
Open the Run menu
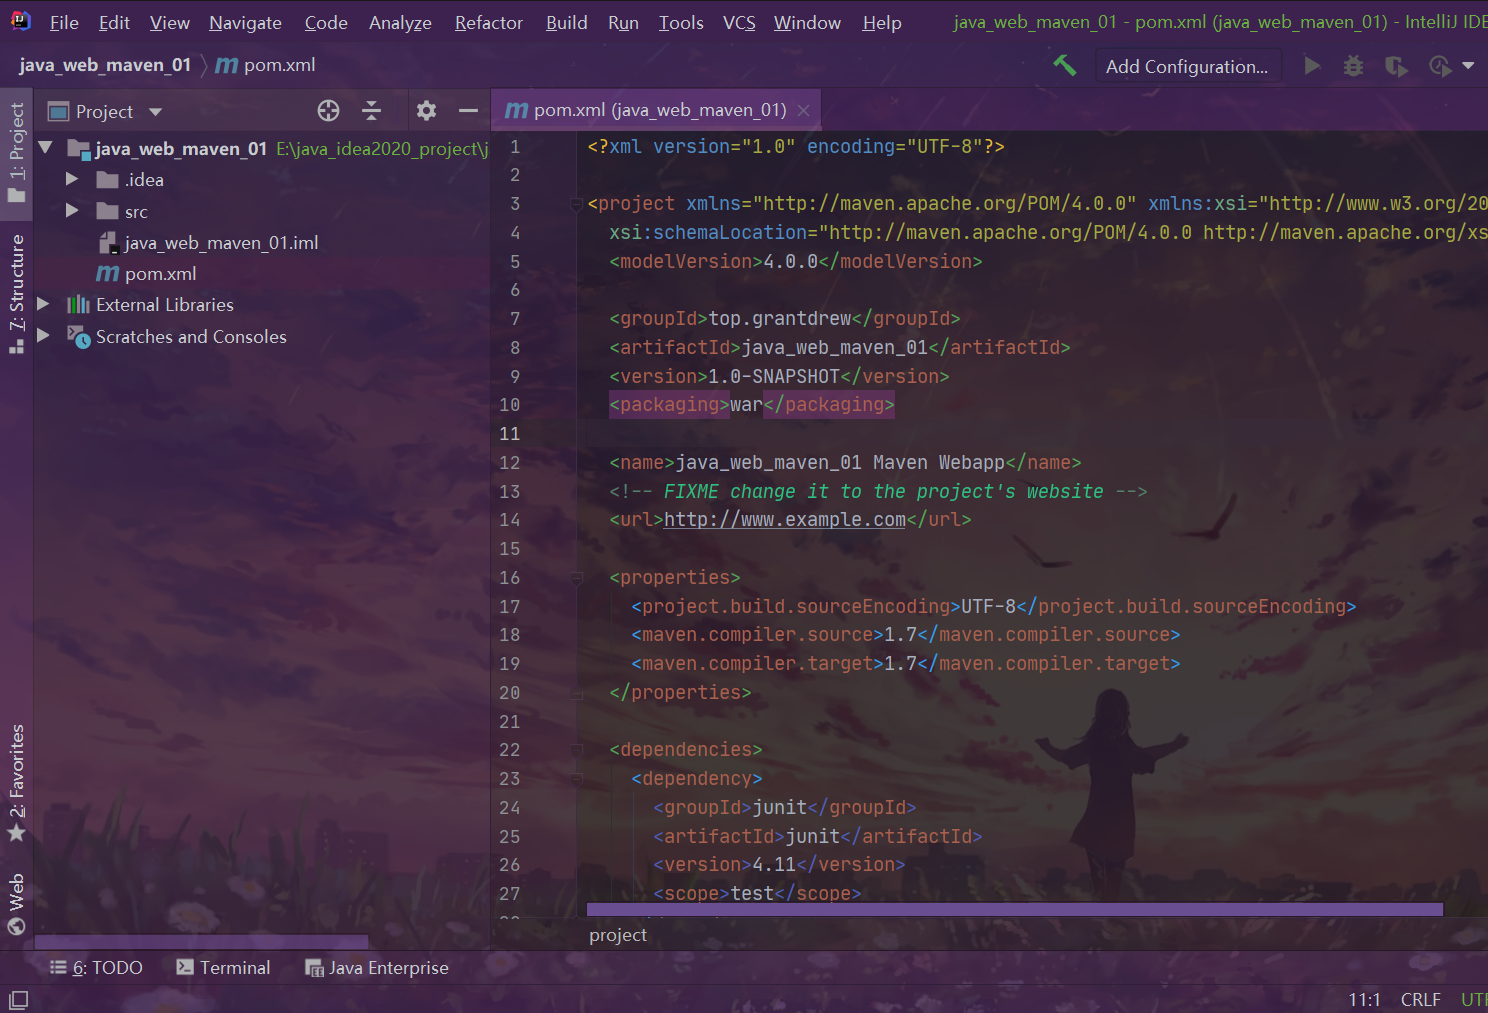(623, 22)
